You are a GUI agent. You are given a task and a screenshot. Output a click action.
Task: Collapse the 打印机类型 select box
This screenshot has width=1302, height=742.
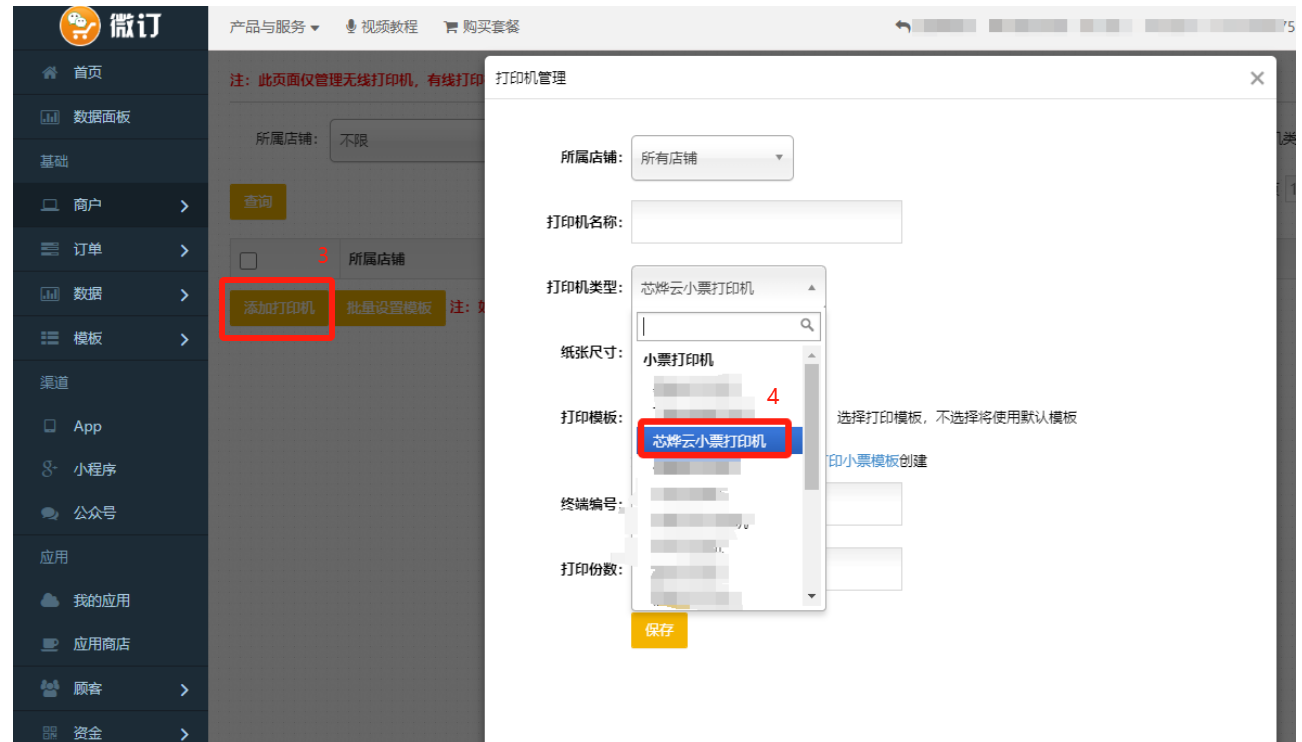(x=728, y=288)
